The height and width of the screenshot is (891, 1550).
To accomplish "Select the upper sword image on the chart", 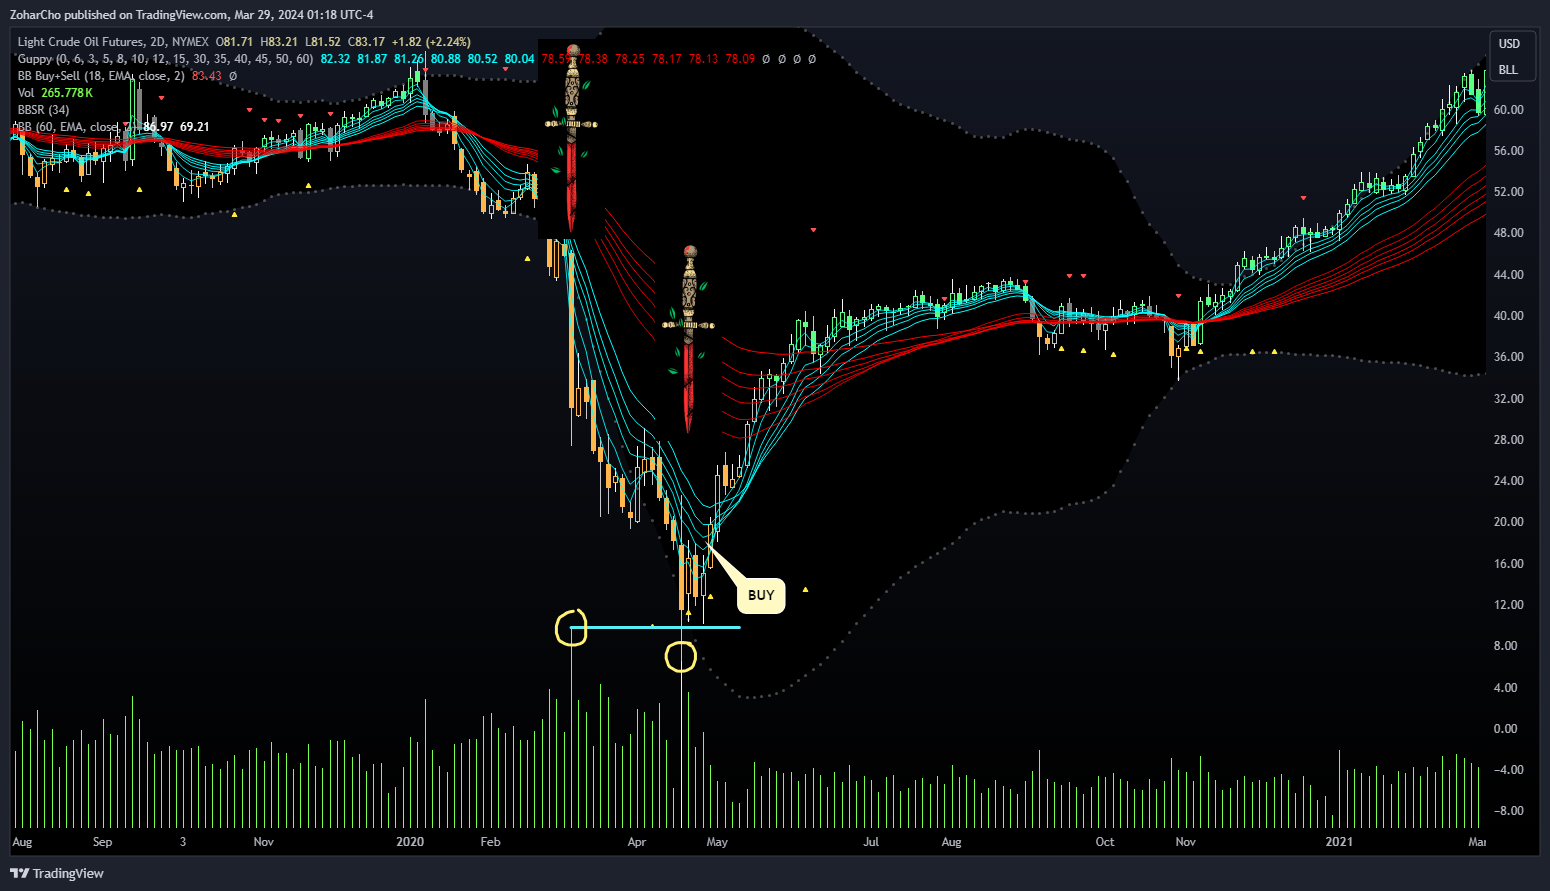I will [571, 138].
